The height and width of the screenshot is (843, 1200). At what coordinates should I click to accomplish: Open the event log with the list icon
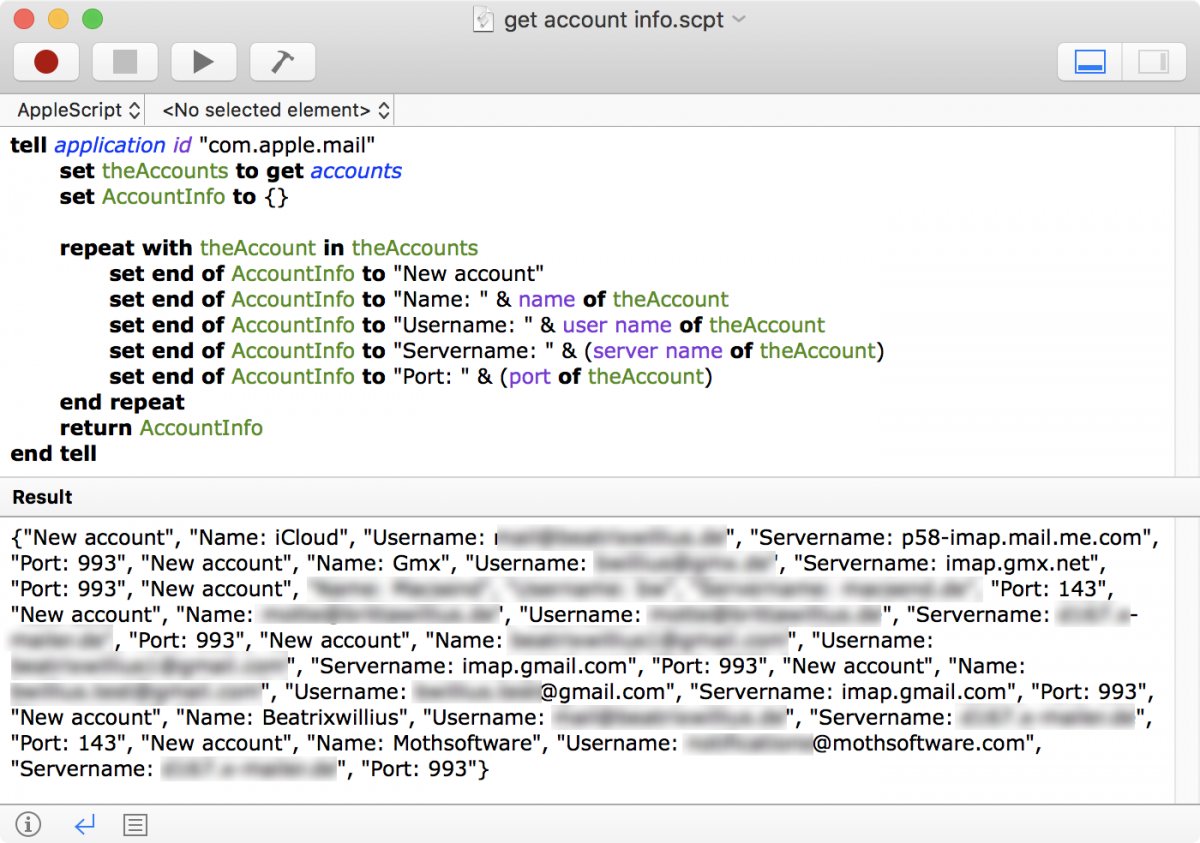tap(136, 824)
